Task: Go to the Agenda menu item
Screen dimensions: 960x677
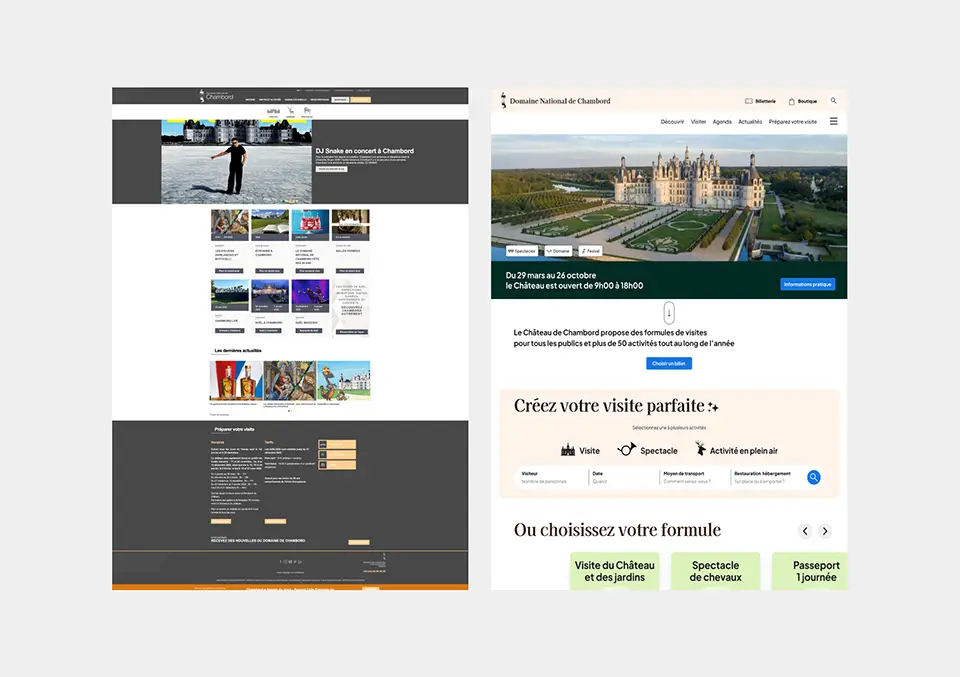Action: coord(722,122)
